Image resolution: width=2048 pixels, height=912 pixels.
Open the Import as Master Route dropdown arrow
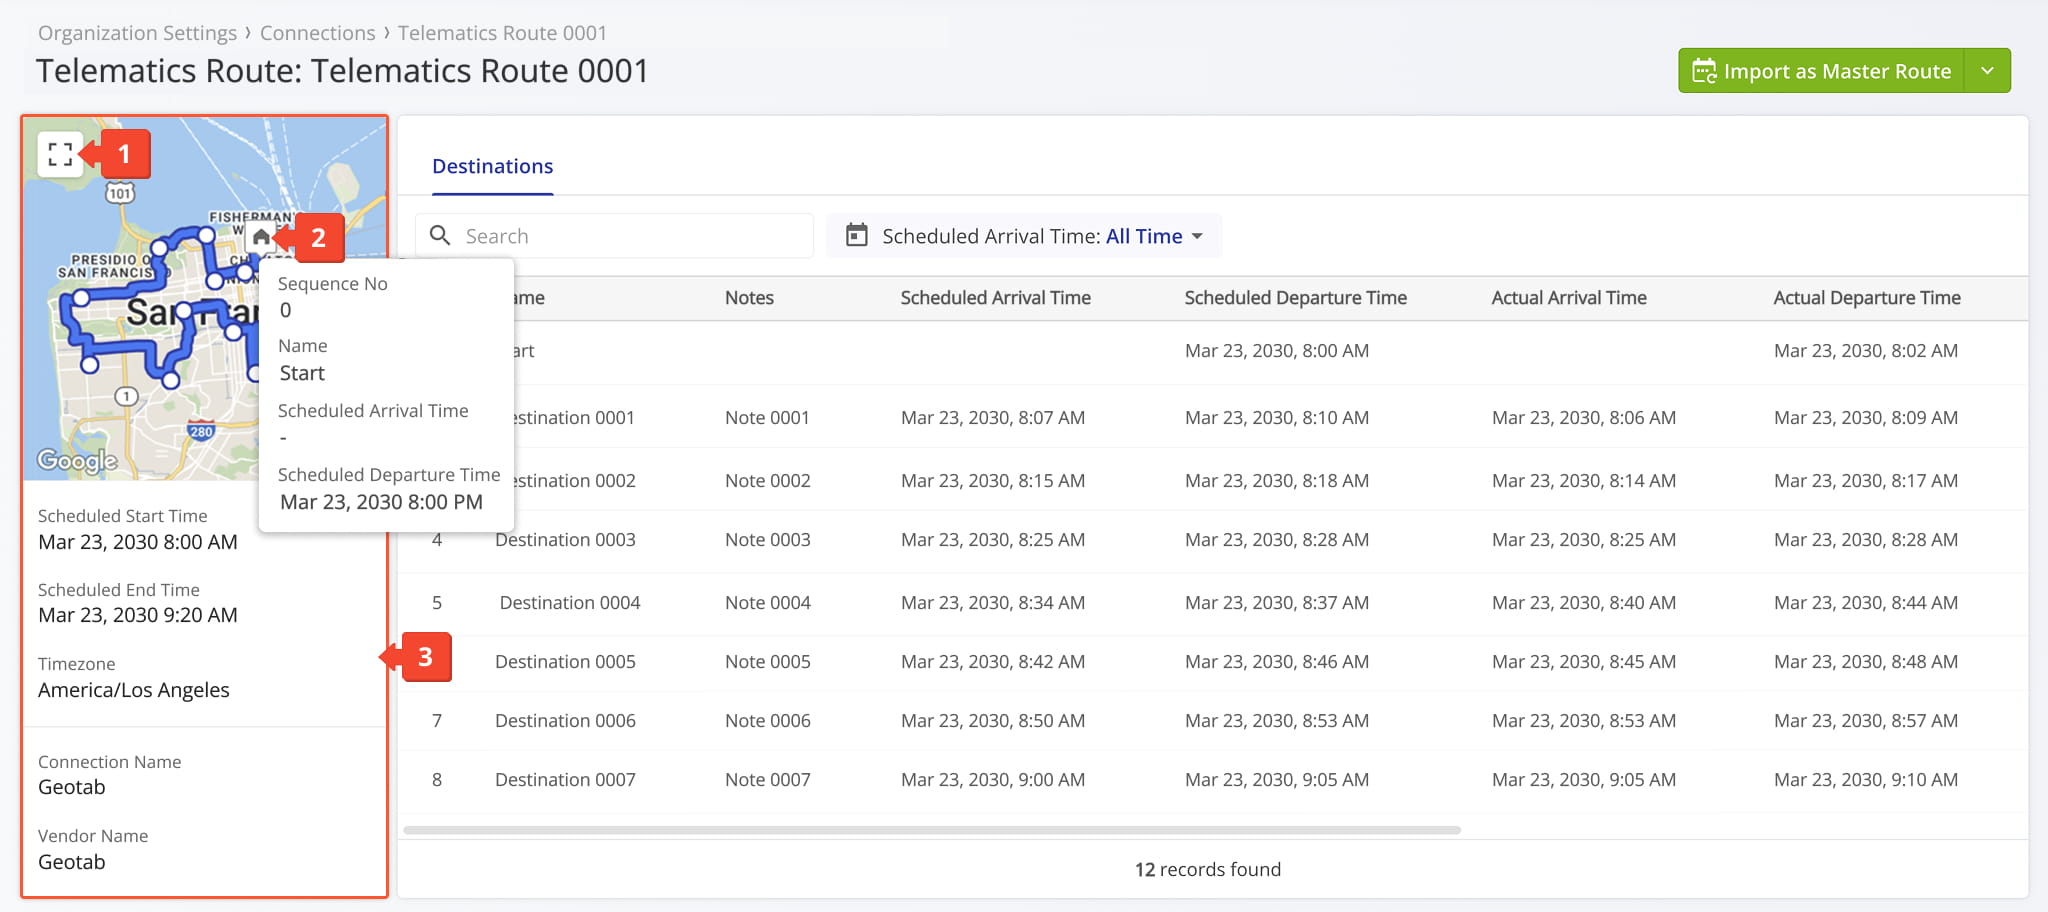[1987, 71]
